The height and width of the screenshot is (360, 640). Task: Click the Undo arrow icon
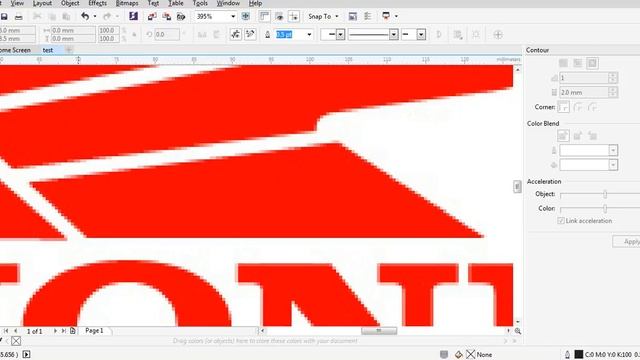coord(85,16)
